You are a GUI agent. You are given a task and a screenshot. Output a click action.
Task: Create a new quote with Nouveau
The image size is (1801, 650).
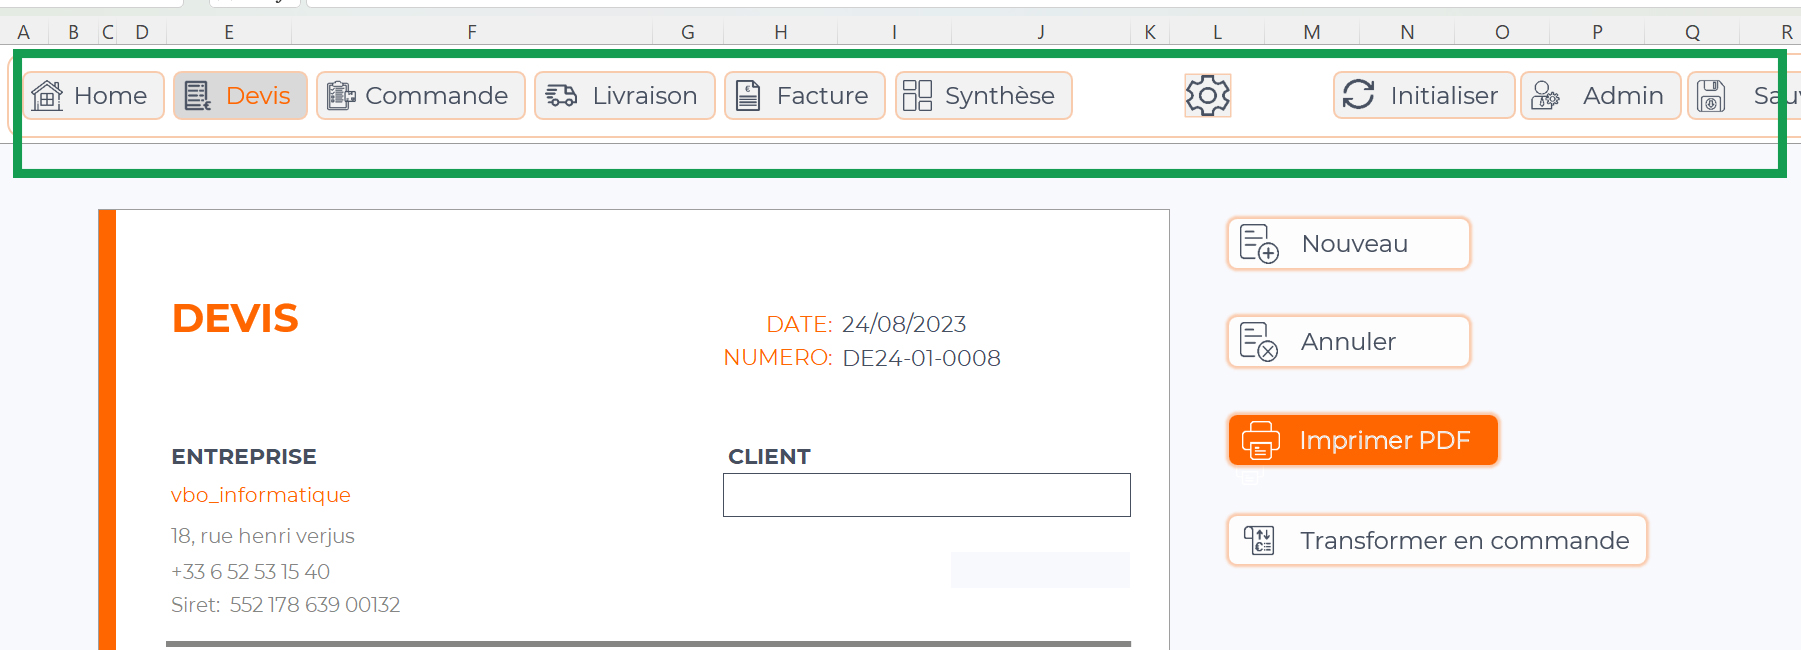(1348, 244)
